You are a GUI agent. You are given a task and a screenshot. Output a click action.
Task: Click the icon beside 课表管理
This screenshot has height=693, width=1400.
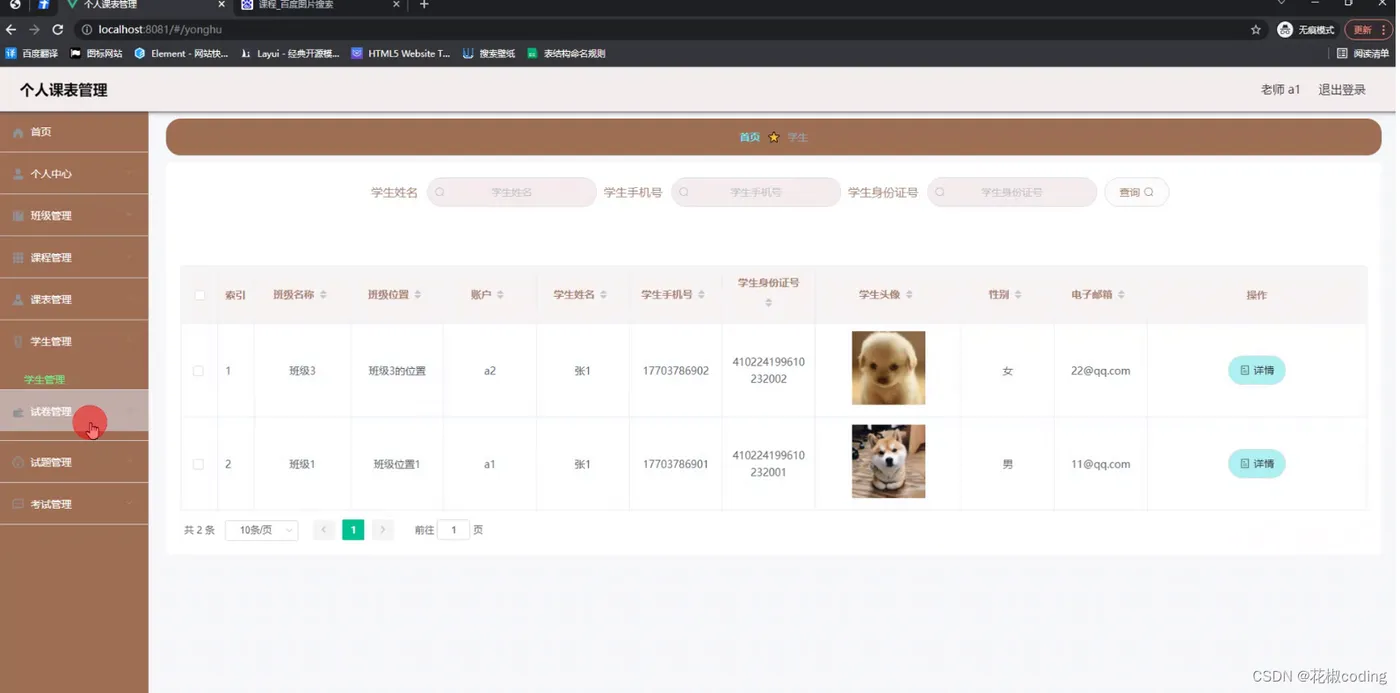(x=18, y=300)
